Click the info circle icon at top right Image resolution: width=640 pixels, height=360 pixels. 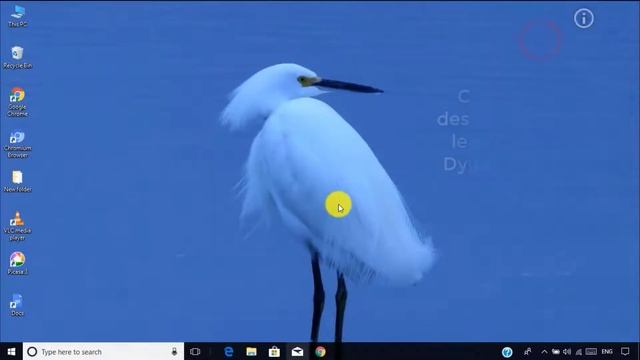[x=584, y=18]
